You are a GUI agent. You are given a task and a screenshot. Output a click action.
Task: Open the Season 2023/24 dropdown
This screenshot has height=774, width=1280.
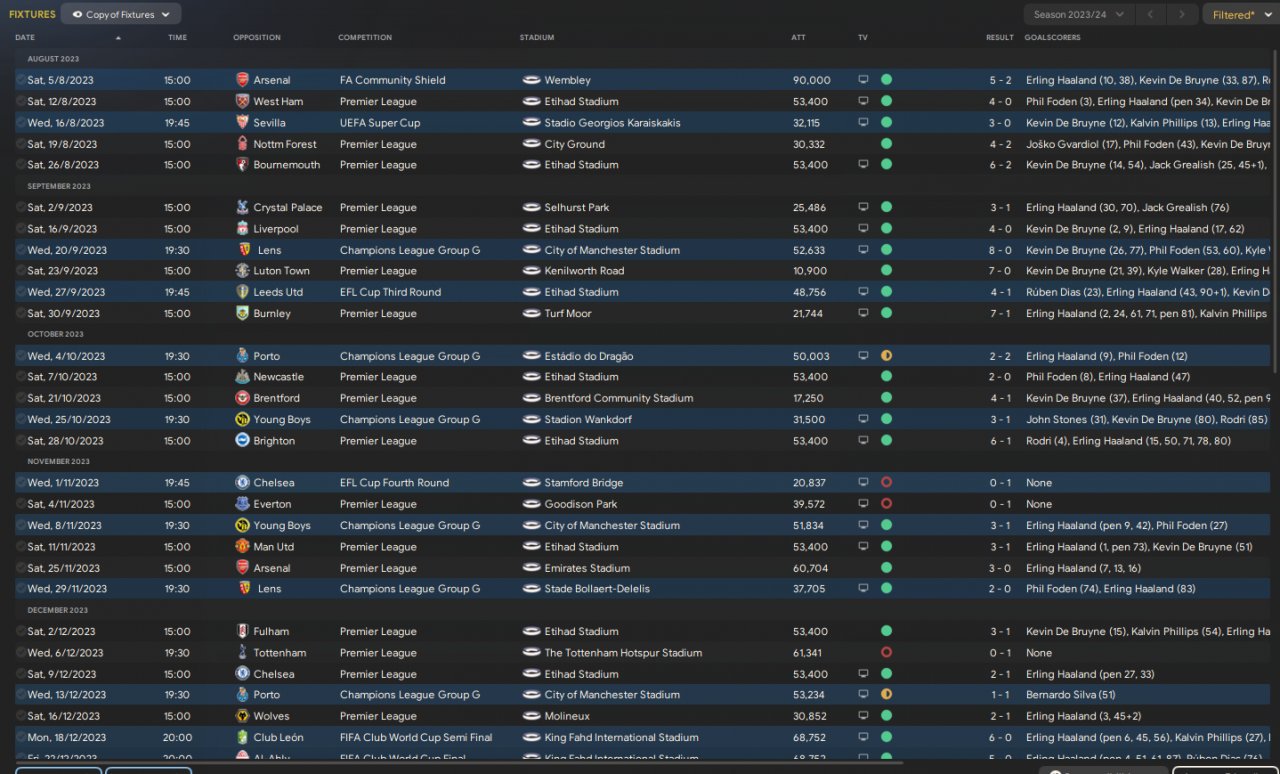(x=1078, y=15)
